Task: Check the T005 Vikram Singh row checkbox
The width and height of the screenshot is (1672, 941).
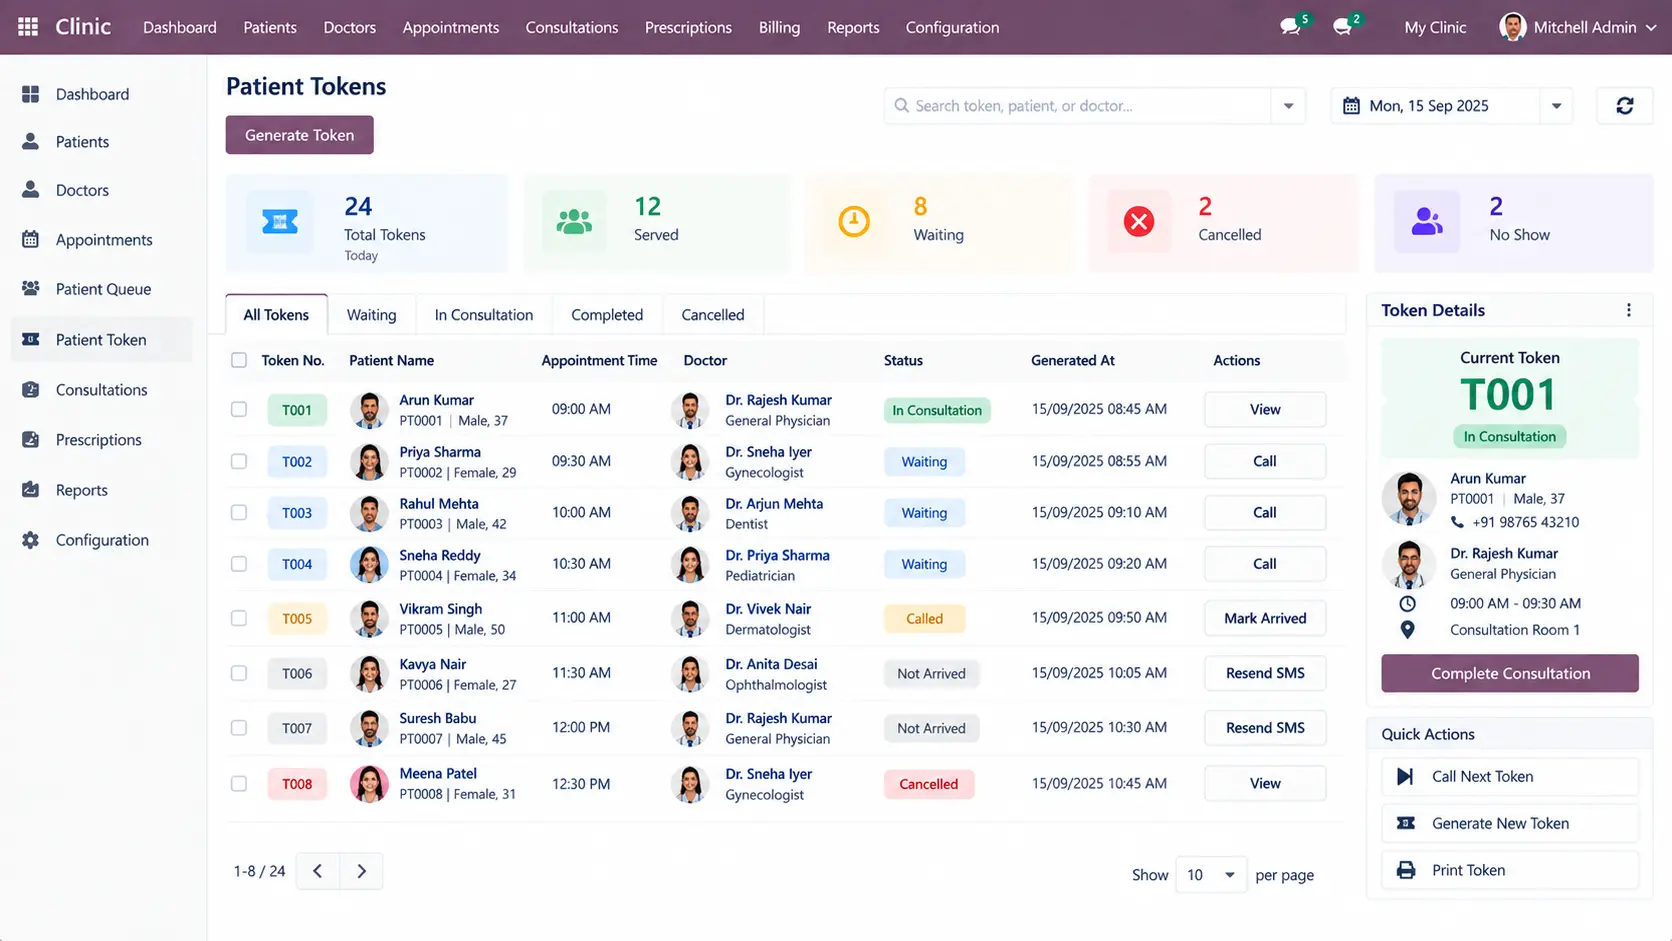Action: [238, 618]
